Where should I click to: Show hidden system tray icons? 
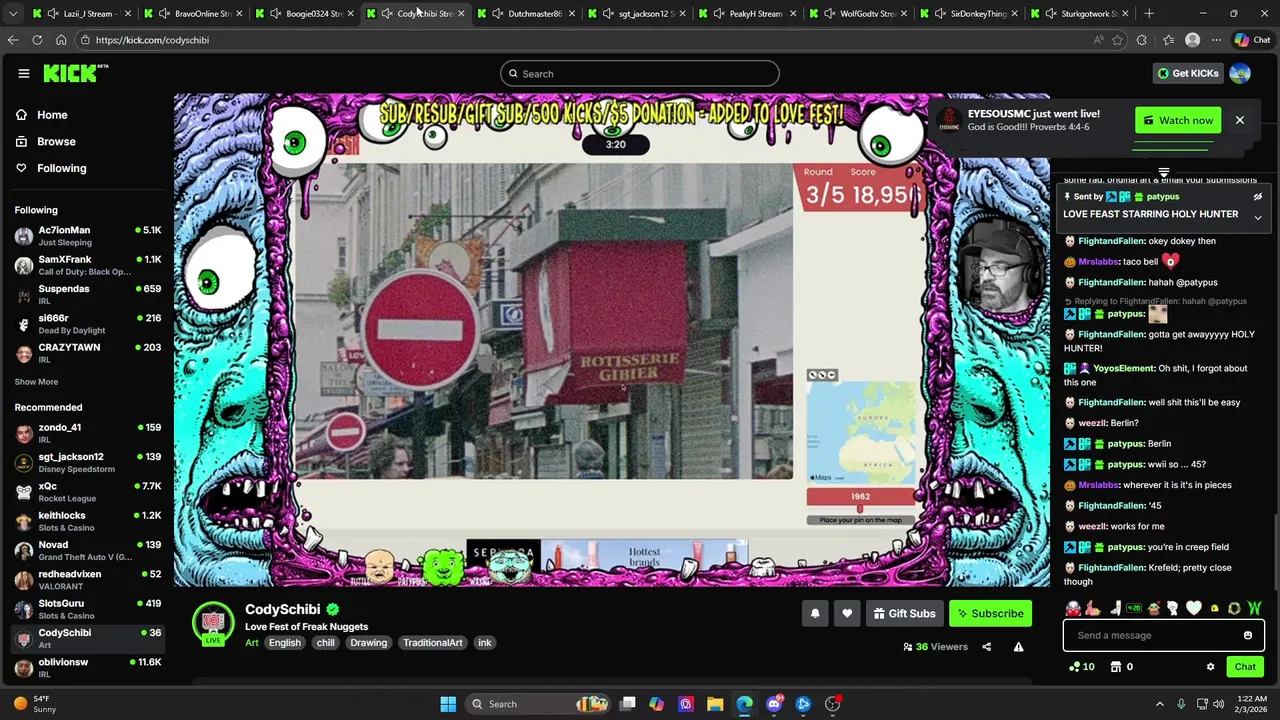tap(1160, 704)
